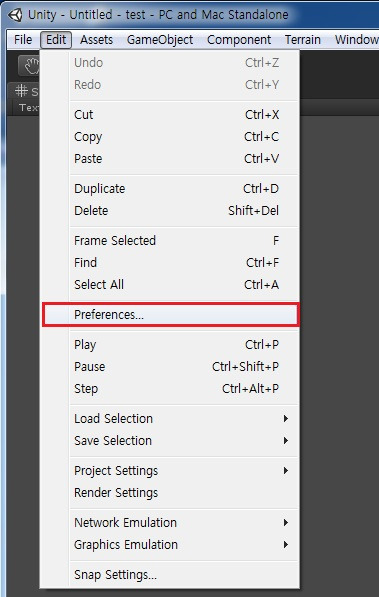This screenshot has width=379, height=597.
Task: Select the Hand tool in toolbar
Action: click(x=29, y=65)
